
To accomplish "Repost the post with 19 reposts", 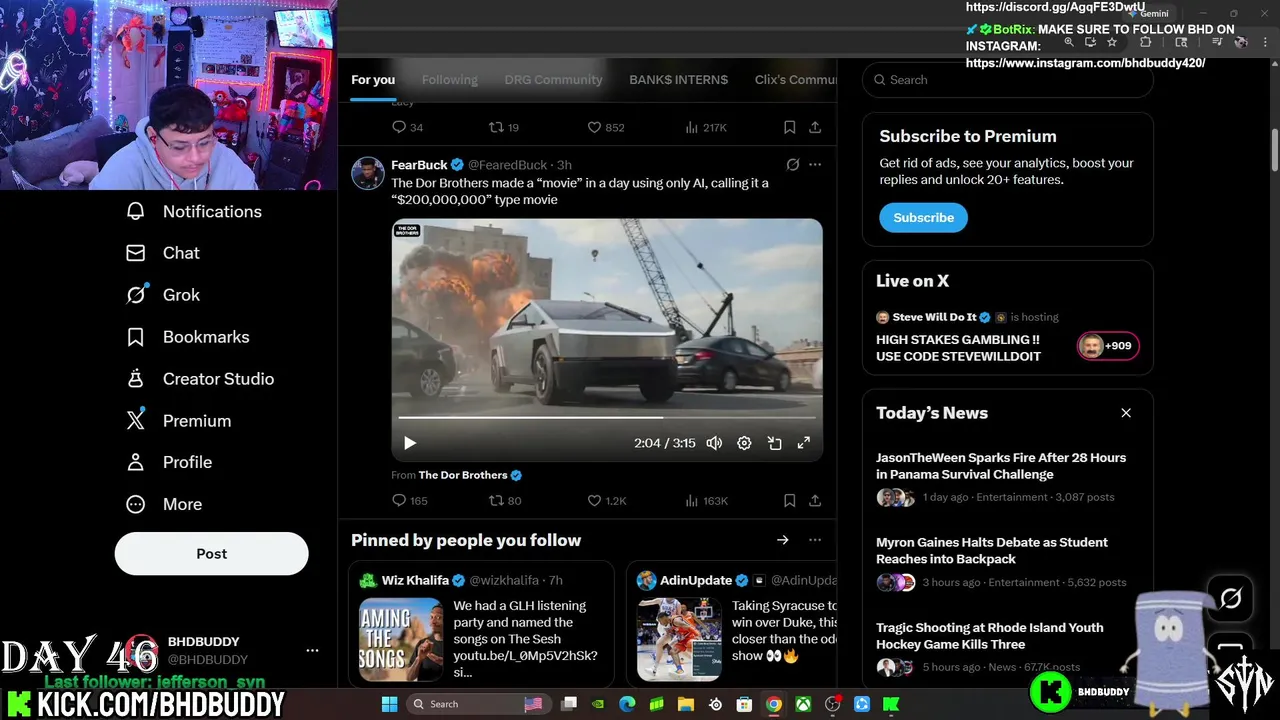I will [503, 127].
